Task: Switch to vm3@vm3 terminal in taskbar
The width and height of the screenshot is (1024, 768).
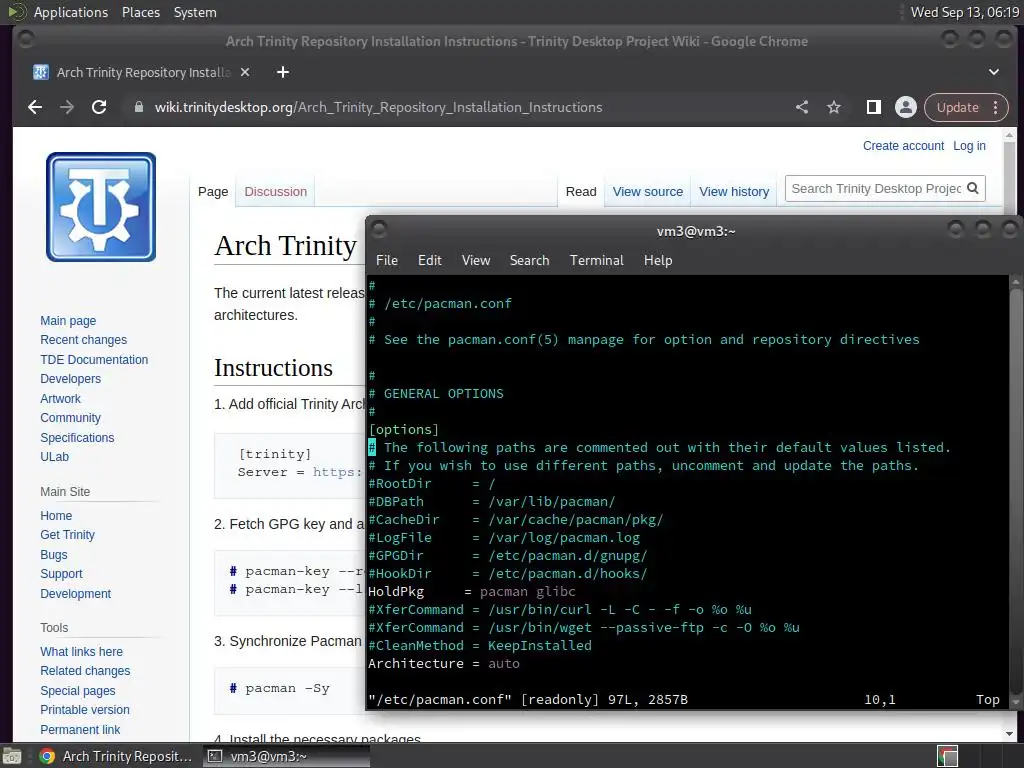Action: (x=285, y=756)
